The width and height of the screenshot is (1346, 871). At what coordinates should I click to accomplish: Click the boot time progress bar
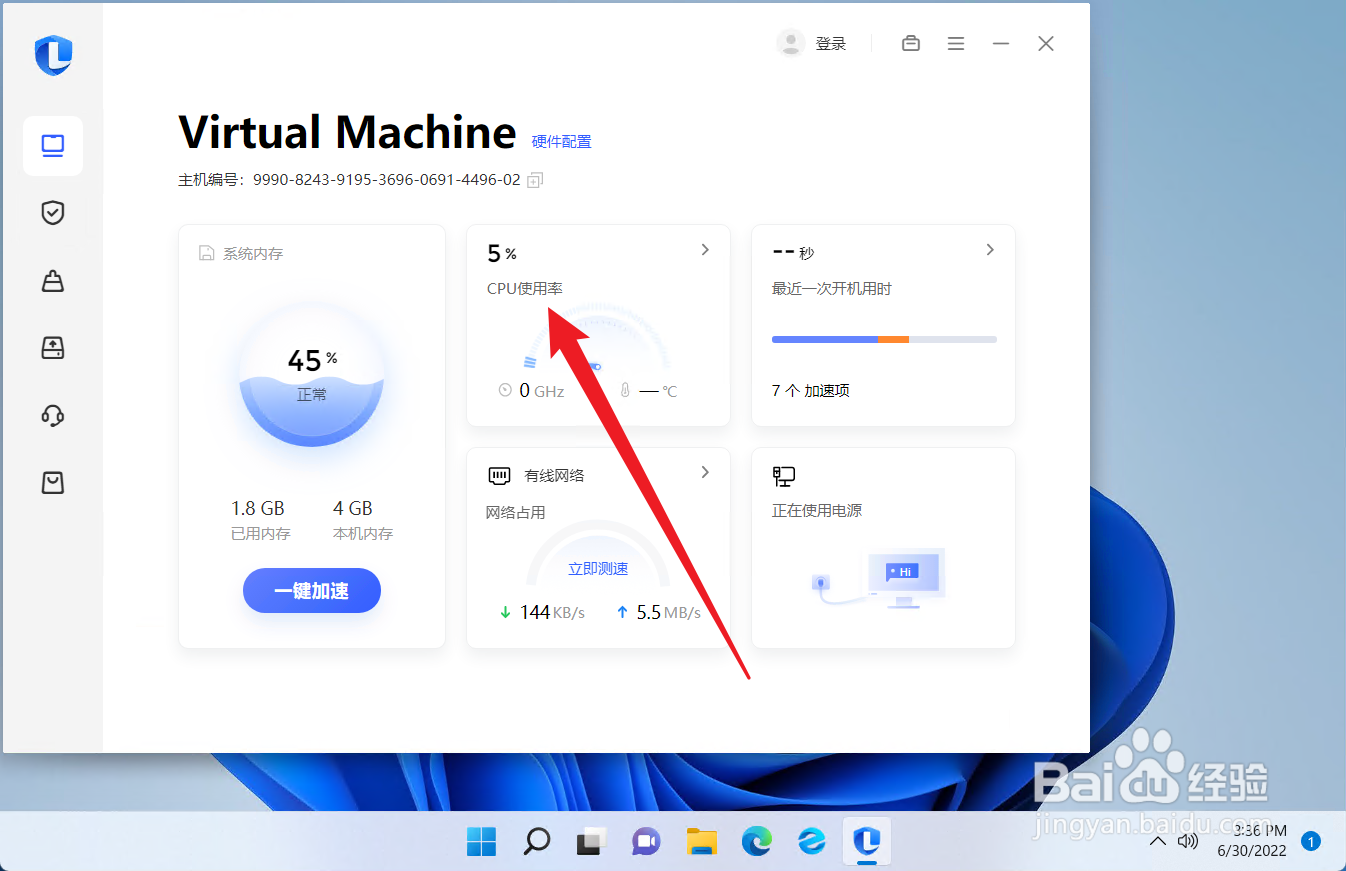point(884,339)
